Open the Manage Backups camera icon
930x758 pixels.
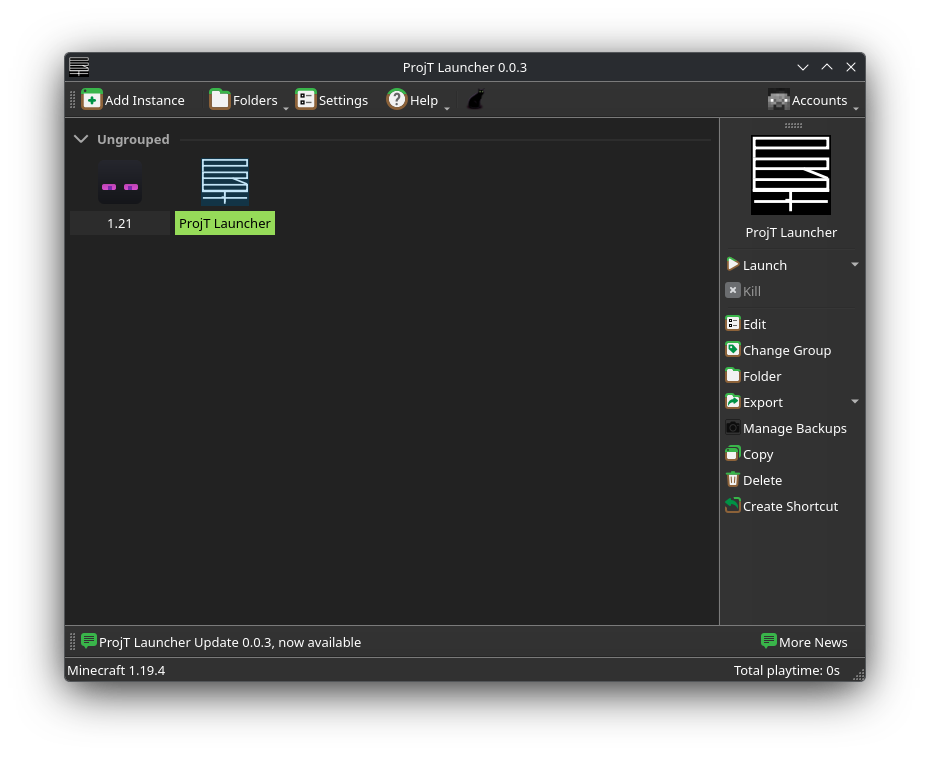pos(733,427)
